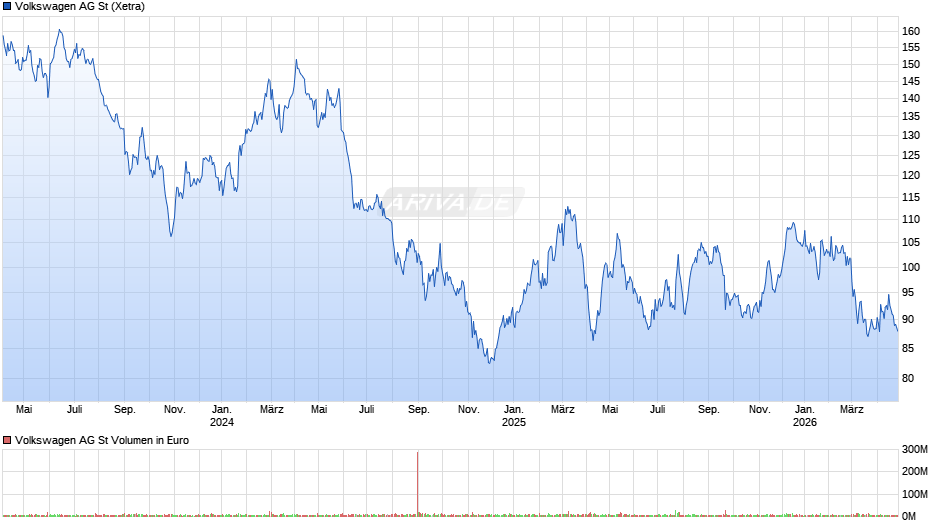Viewport: 940px width, 526px height.
Task: Click the 'Jan. 2026' time axis label
Action: coord(805,416)
